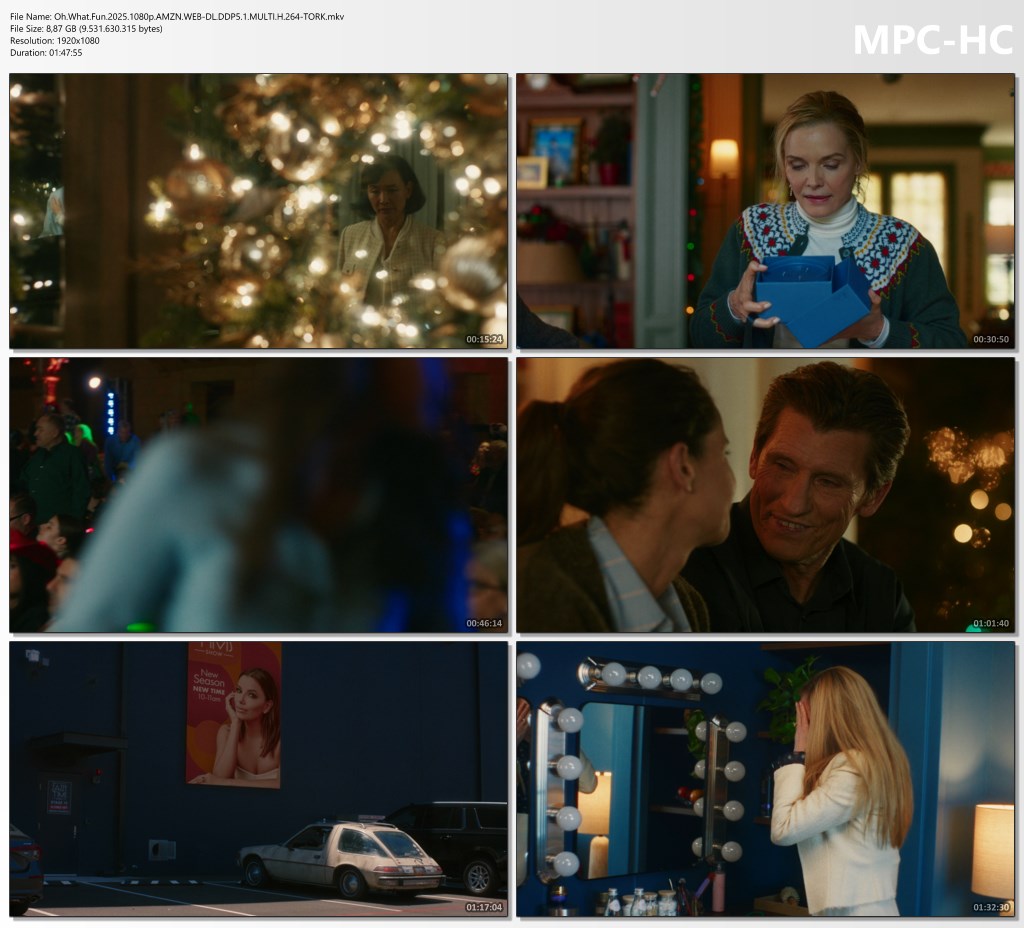Click the 01:01:40 timestamp label

991,623
